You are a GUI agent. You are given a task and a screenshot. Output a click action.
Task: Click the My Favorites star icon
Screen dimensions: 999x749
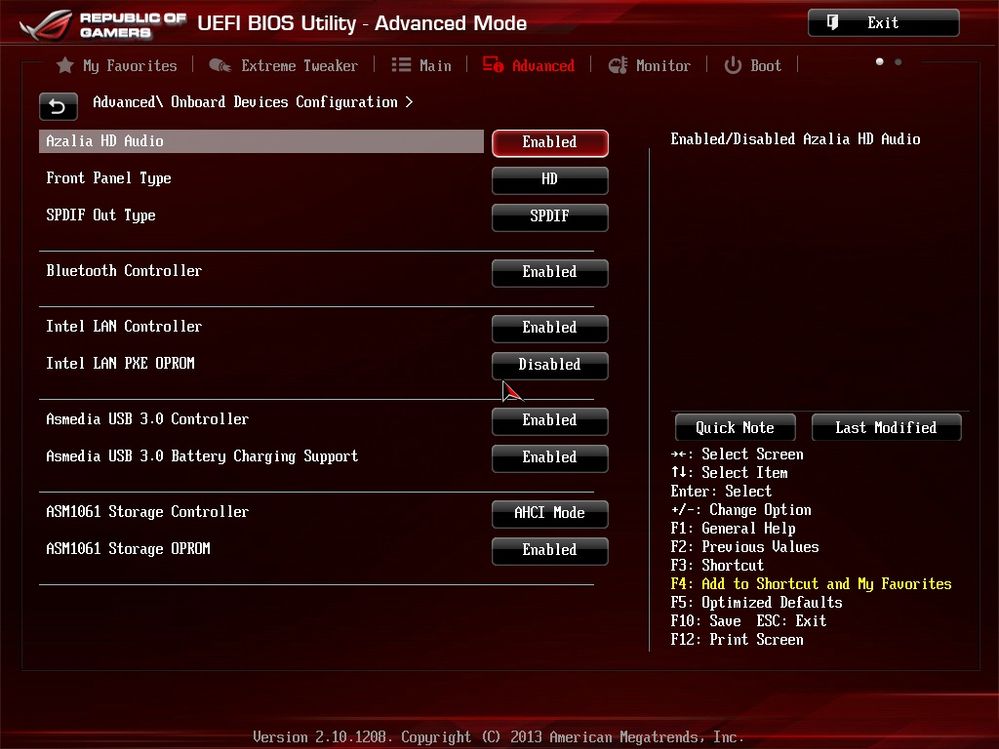pos(65,65)
